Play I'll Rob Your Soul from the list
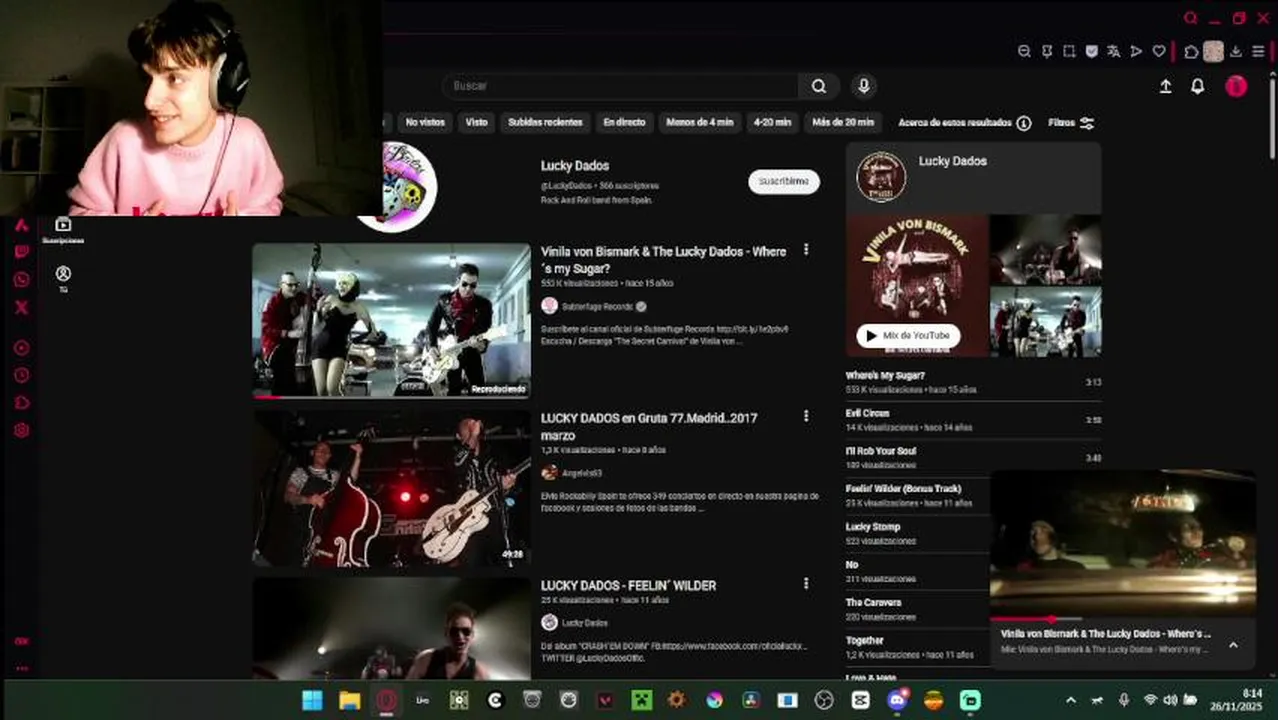The width and height of the screenshot is (1278, 720). [x=973, y=458]
